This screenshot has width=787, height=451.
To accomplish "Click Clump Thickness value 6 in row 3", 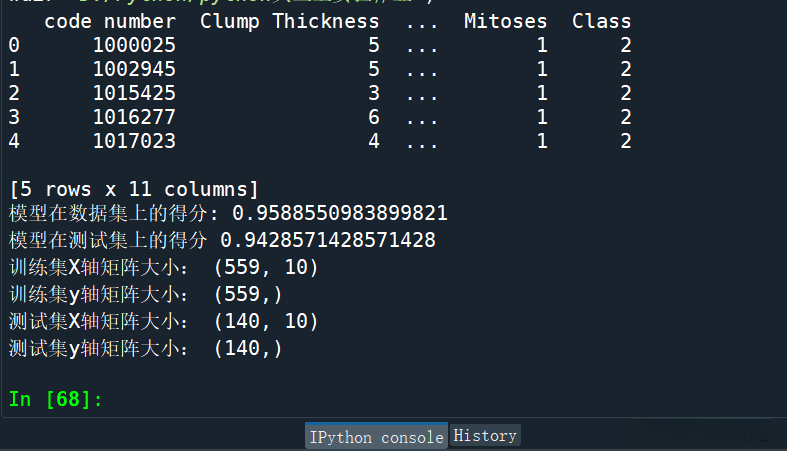I will (x=373, y=117).
